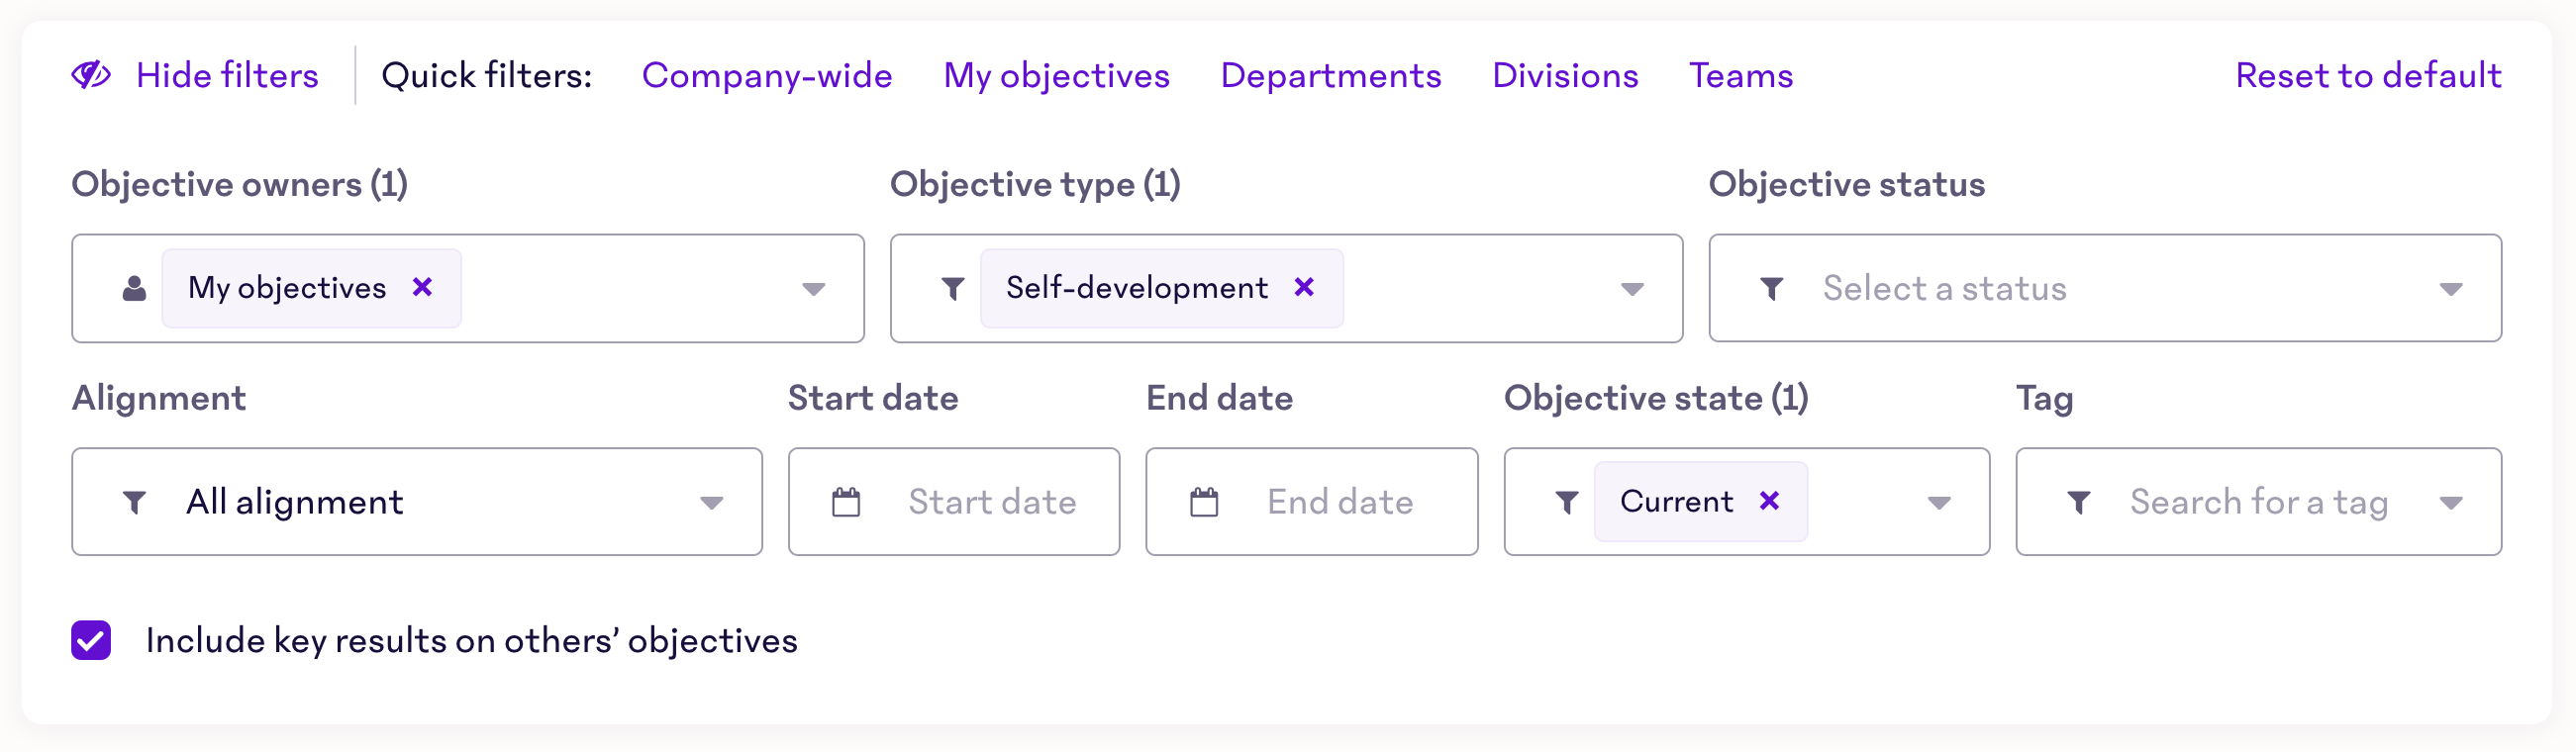Screen dimensions: 2576x752
Task: Click the crossed-eye Hide filters icon
Action: click(91, 75)
